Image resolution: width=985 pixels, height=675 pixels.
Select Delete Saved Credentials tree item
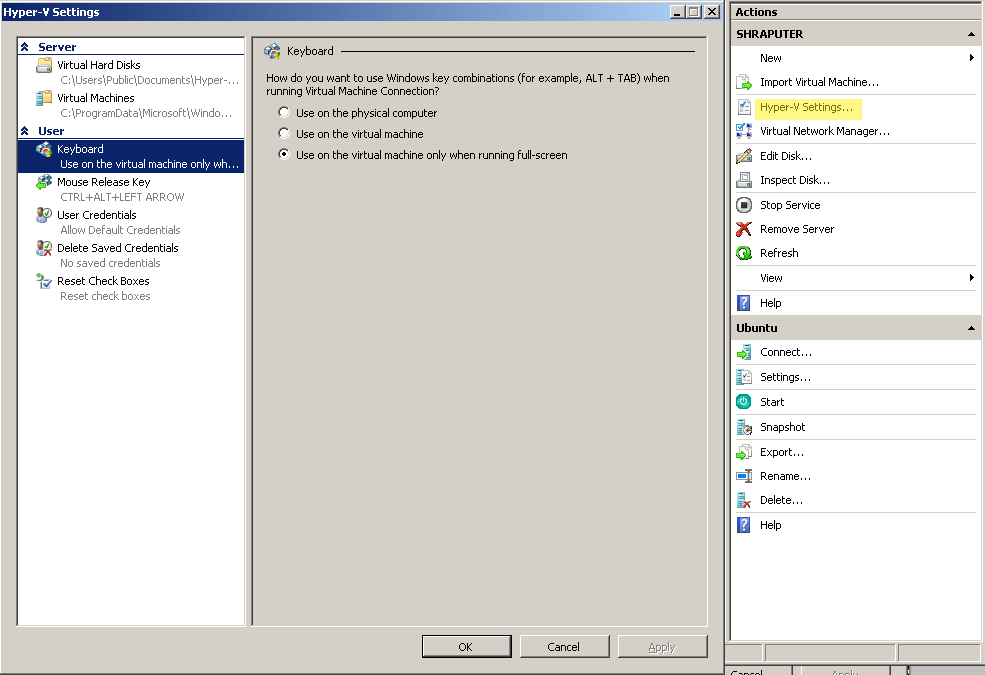[131, 256]
